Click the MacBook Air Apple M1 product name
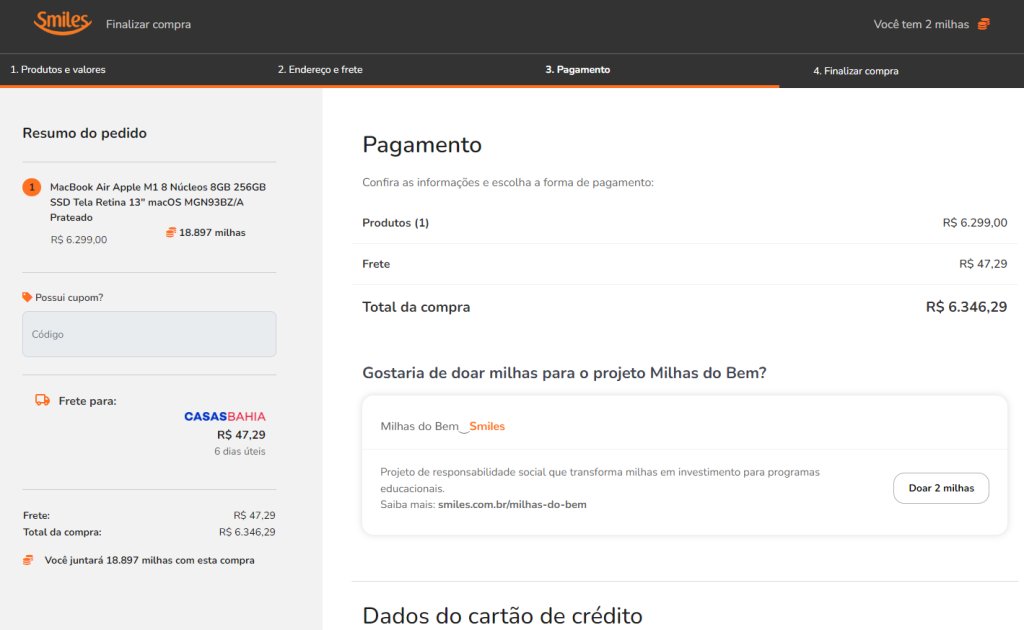1024x630 pixels. (x=158, y=202)
